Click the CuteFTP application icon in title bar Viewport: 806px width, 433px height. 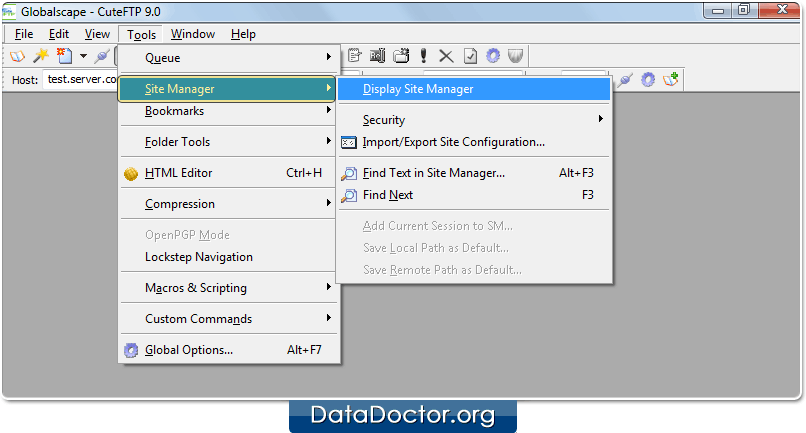click(9, 12)
